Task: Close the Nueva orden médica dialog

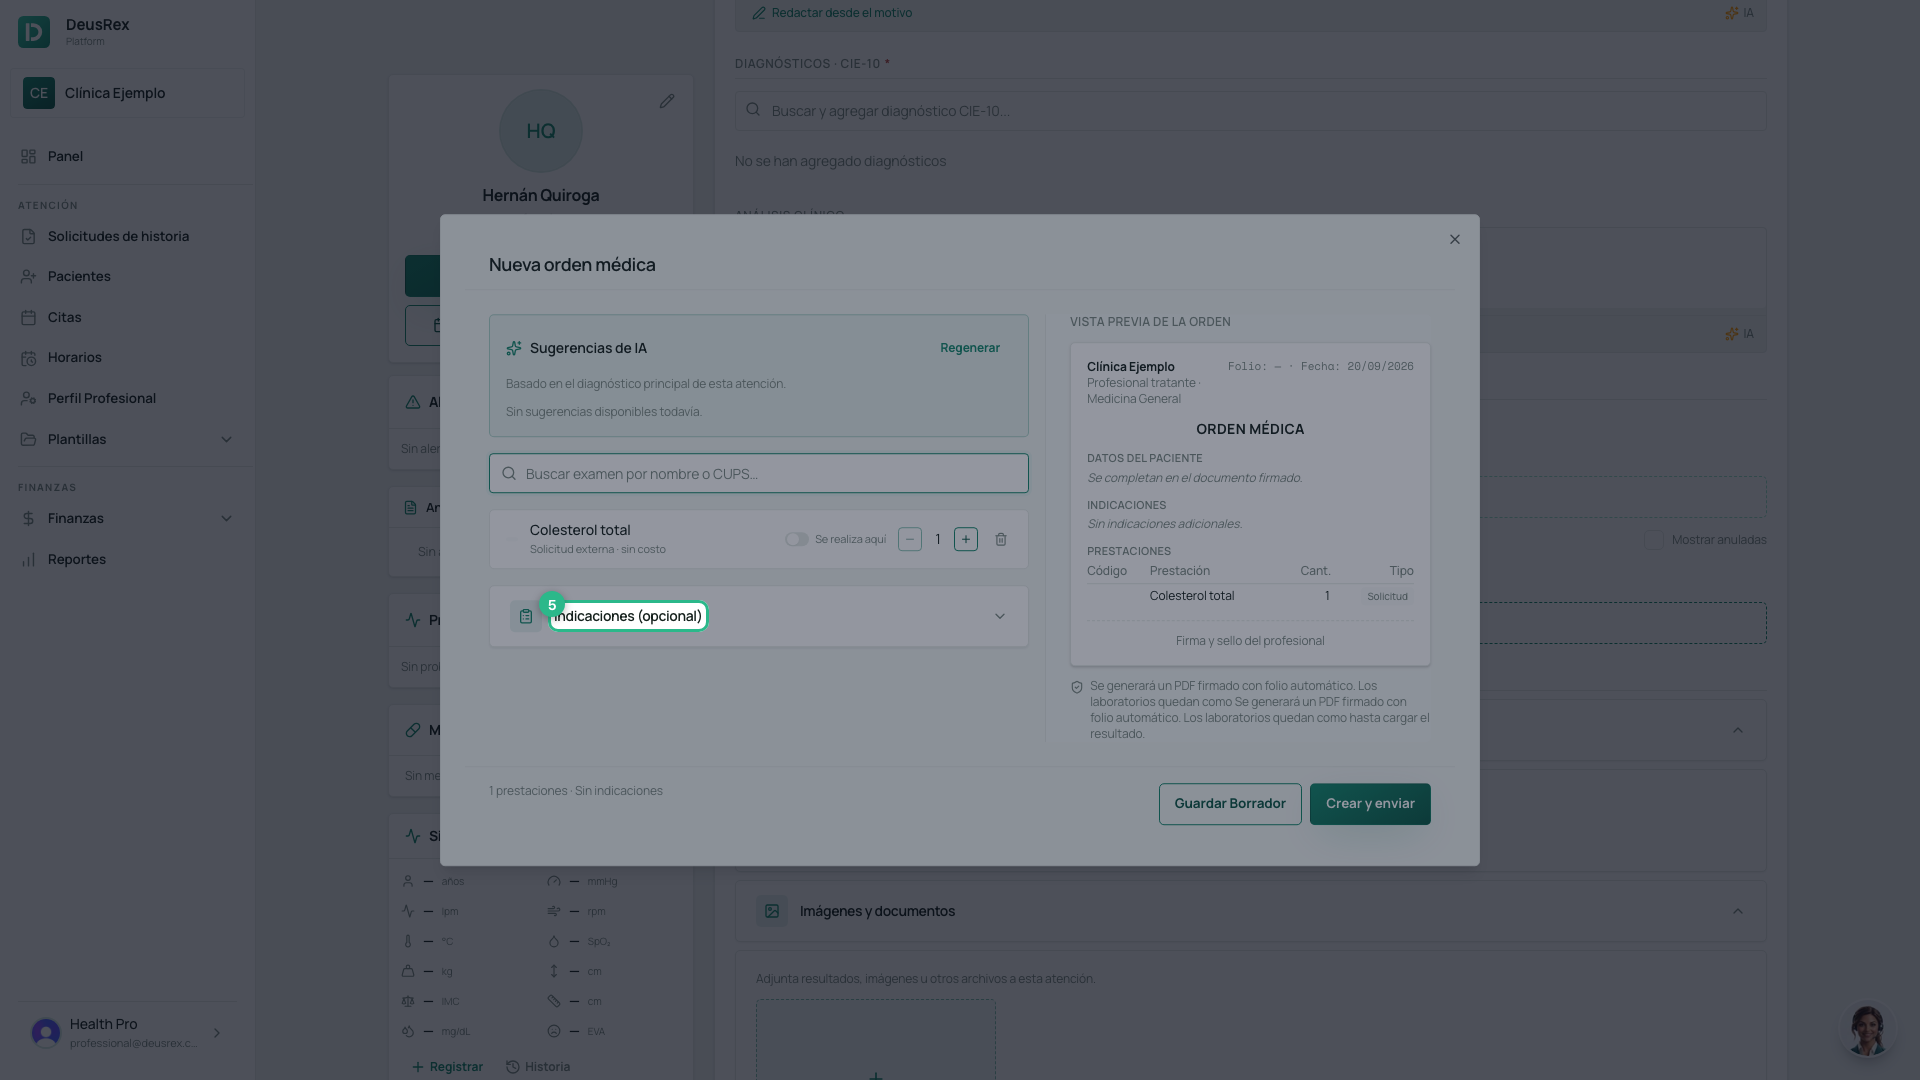Action: (1455, 240)
